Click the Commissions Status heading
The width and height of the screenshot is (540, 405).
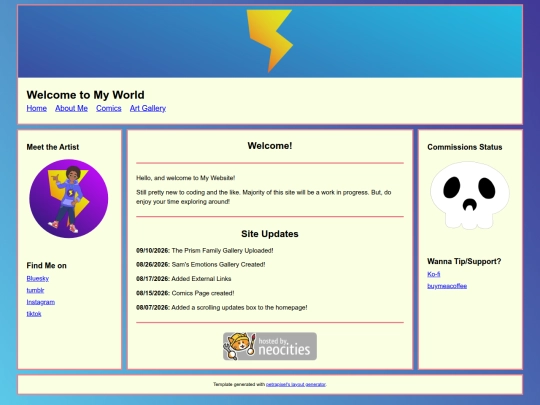click(465, 147)
